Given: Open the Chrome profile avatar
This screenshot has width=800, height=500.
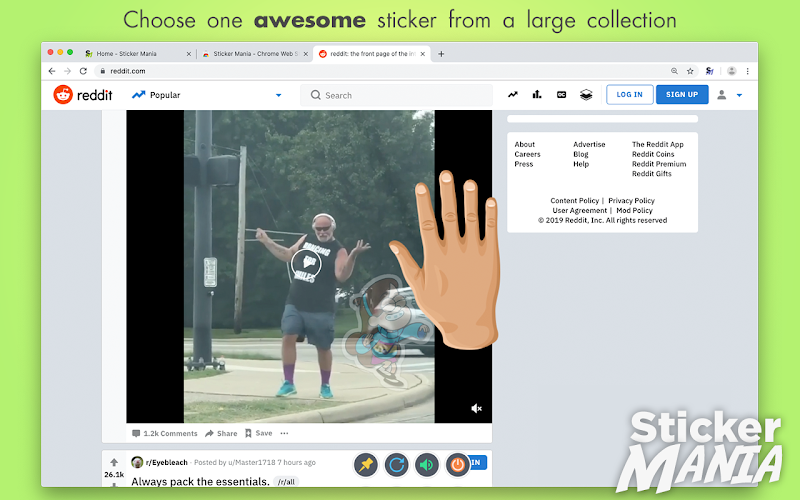Looking at the screenshot, I should tap(732, 71).
